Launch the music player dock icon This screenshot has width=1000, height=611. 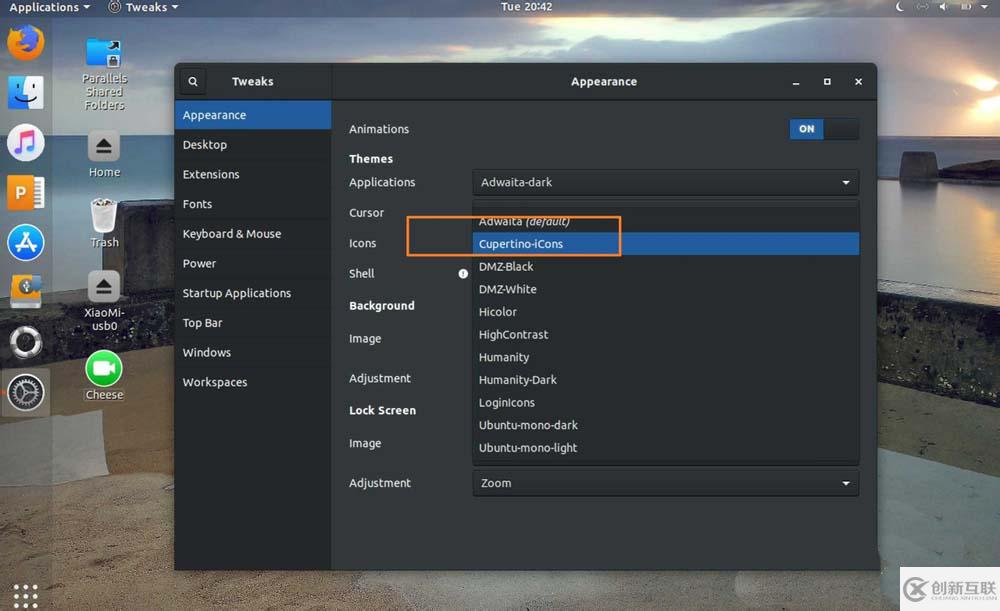pyautogui.click(x=26, y=143)
